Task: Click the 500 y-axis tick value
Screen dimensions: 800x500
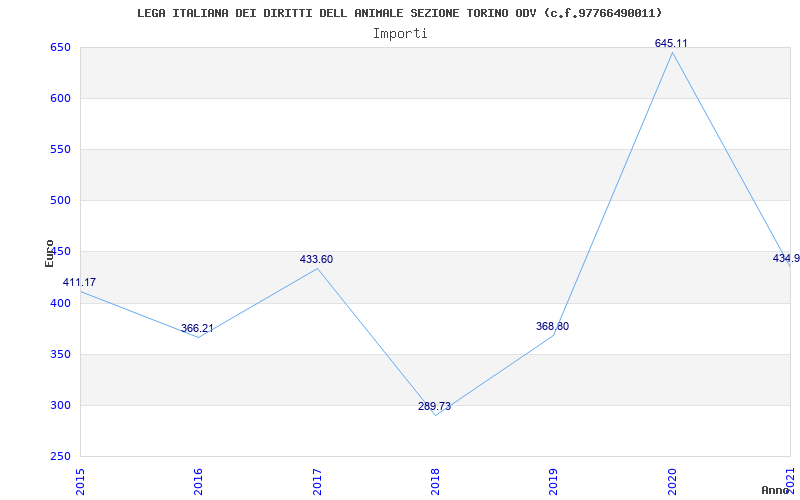Action: [x=60, y=201]
